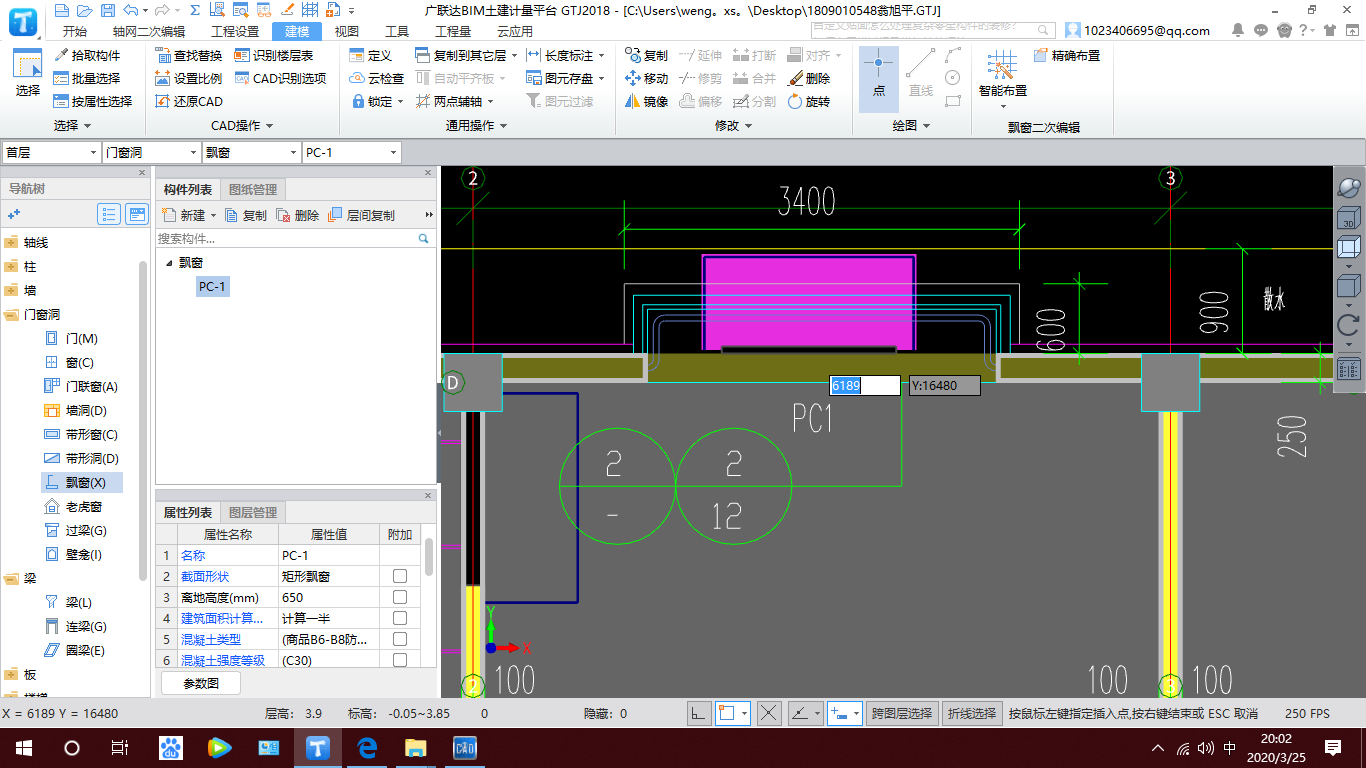Expand 锁定 lock dropdown
Screen dimensions: 1366x768
coord(400,102)
